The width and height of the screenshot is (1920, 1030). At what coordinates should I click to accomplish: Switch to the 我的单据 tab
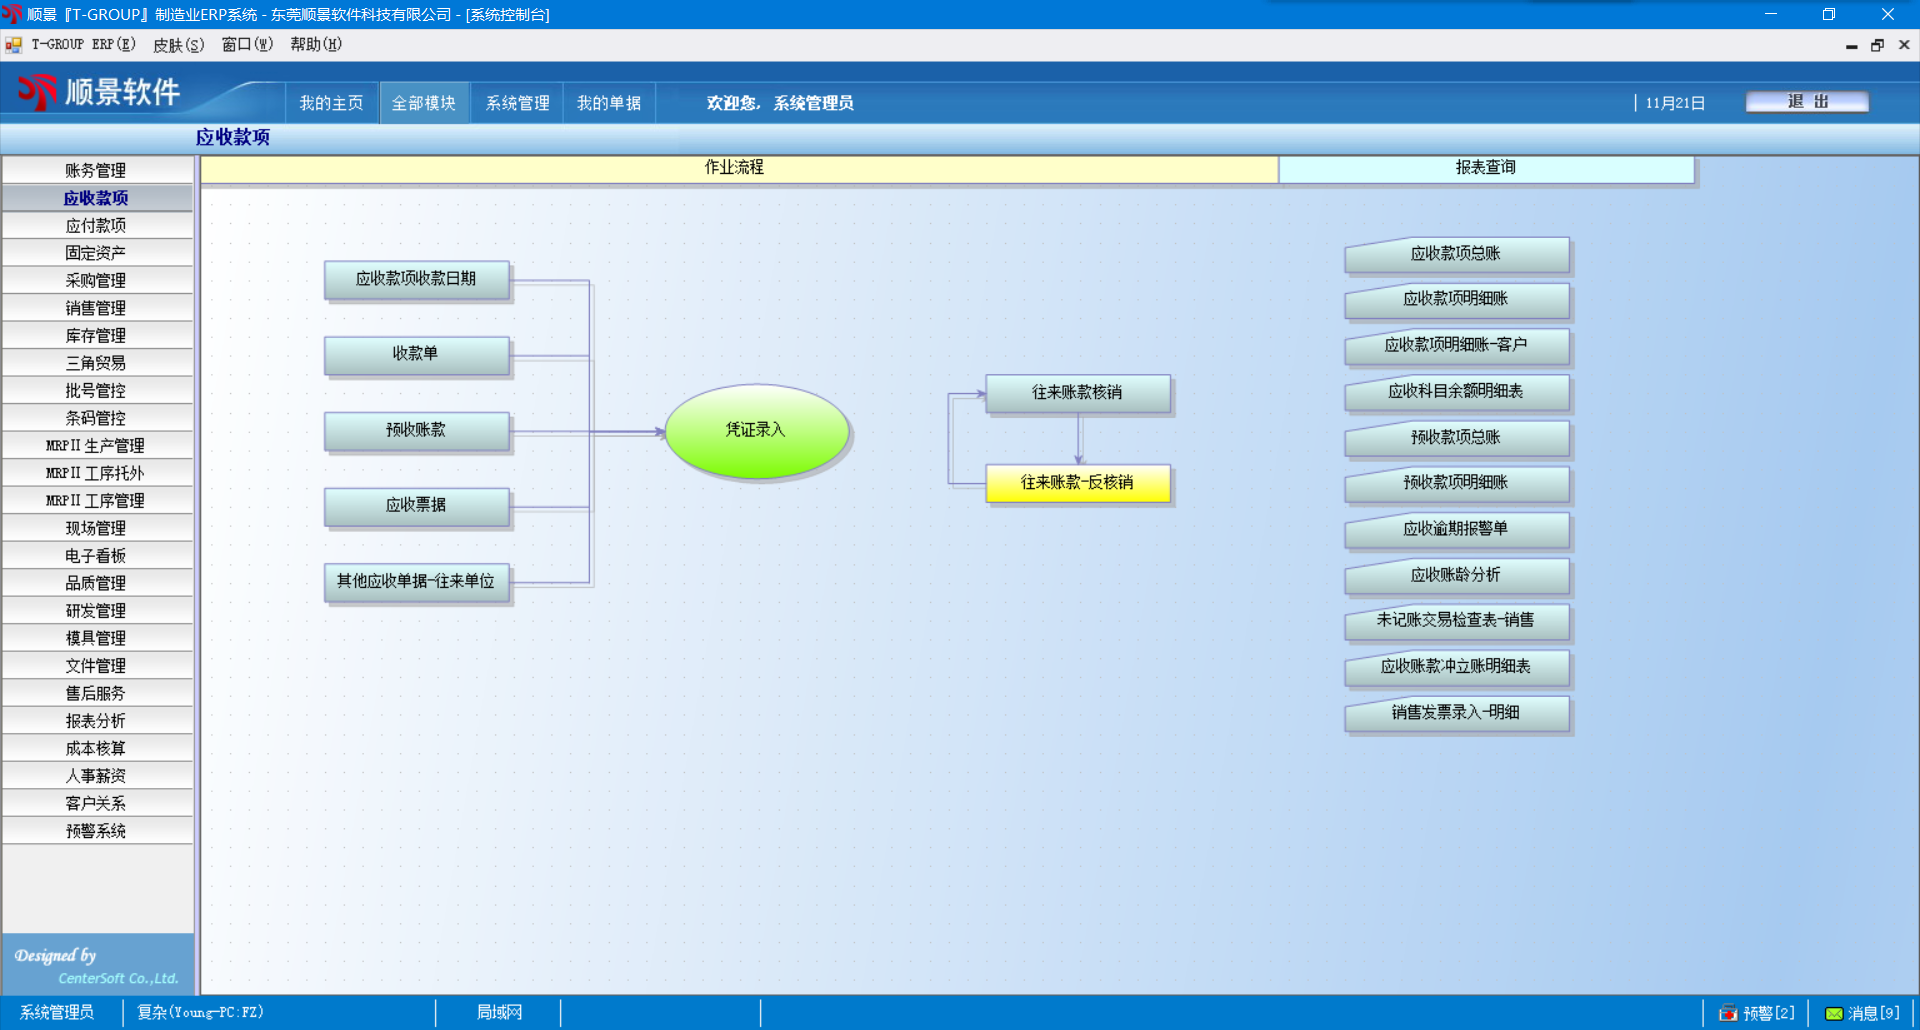[609, 103]
